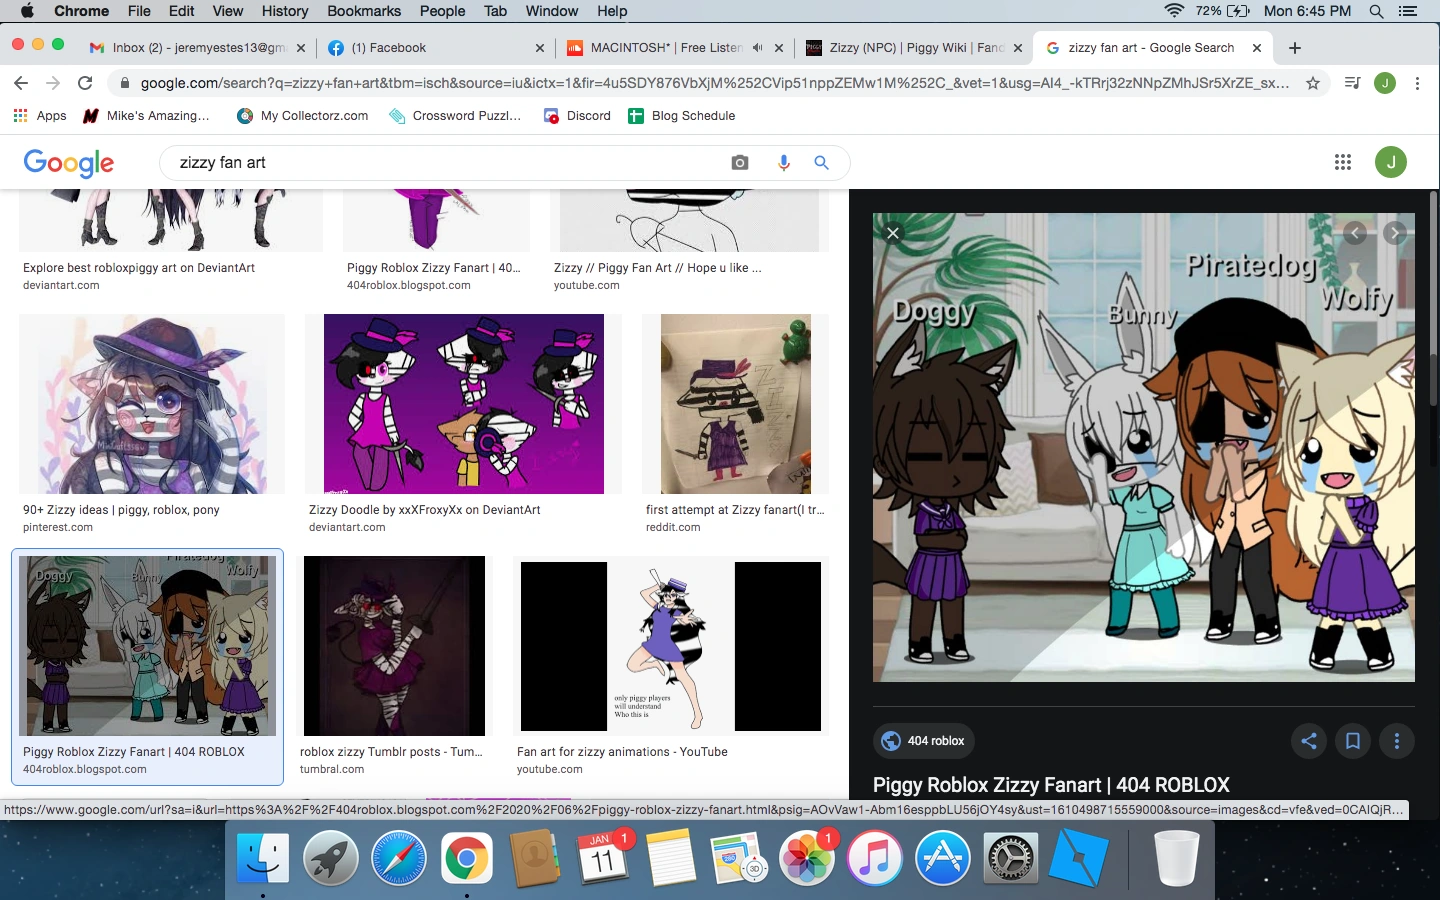Image resolution: width=1440 pixels, height=900 pixels.
Task: Search by image using the camera icon
Action: [x=739, y=162]
